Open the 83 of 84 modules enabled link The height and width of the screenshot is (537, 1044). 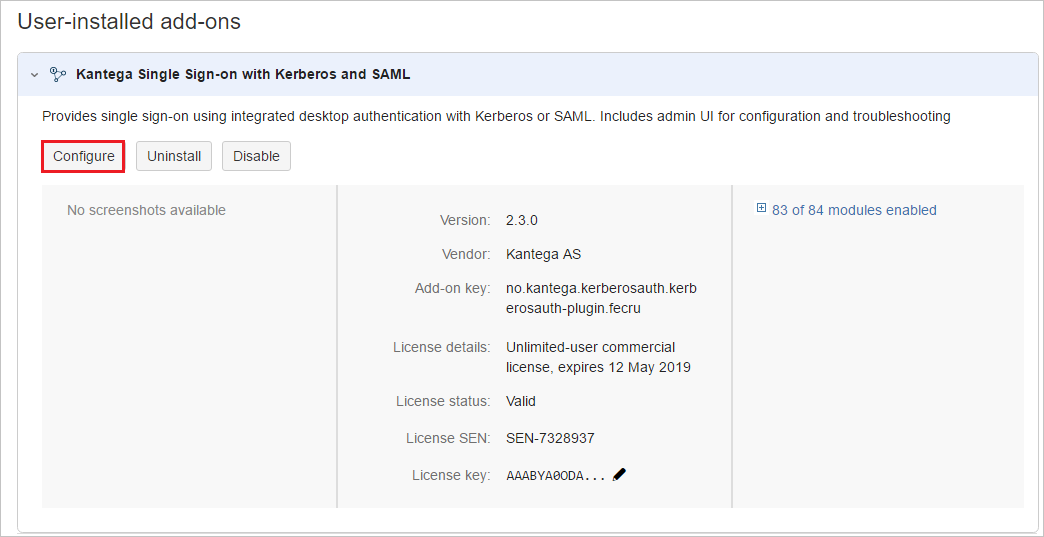854,210
